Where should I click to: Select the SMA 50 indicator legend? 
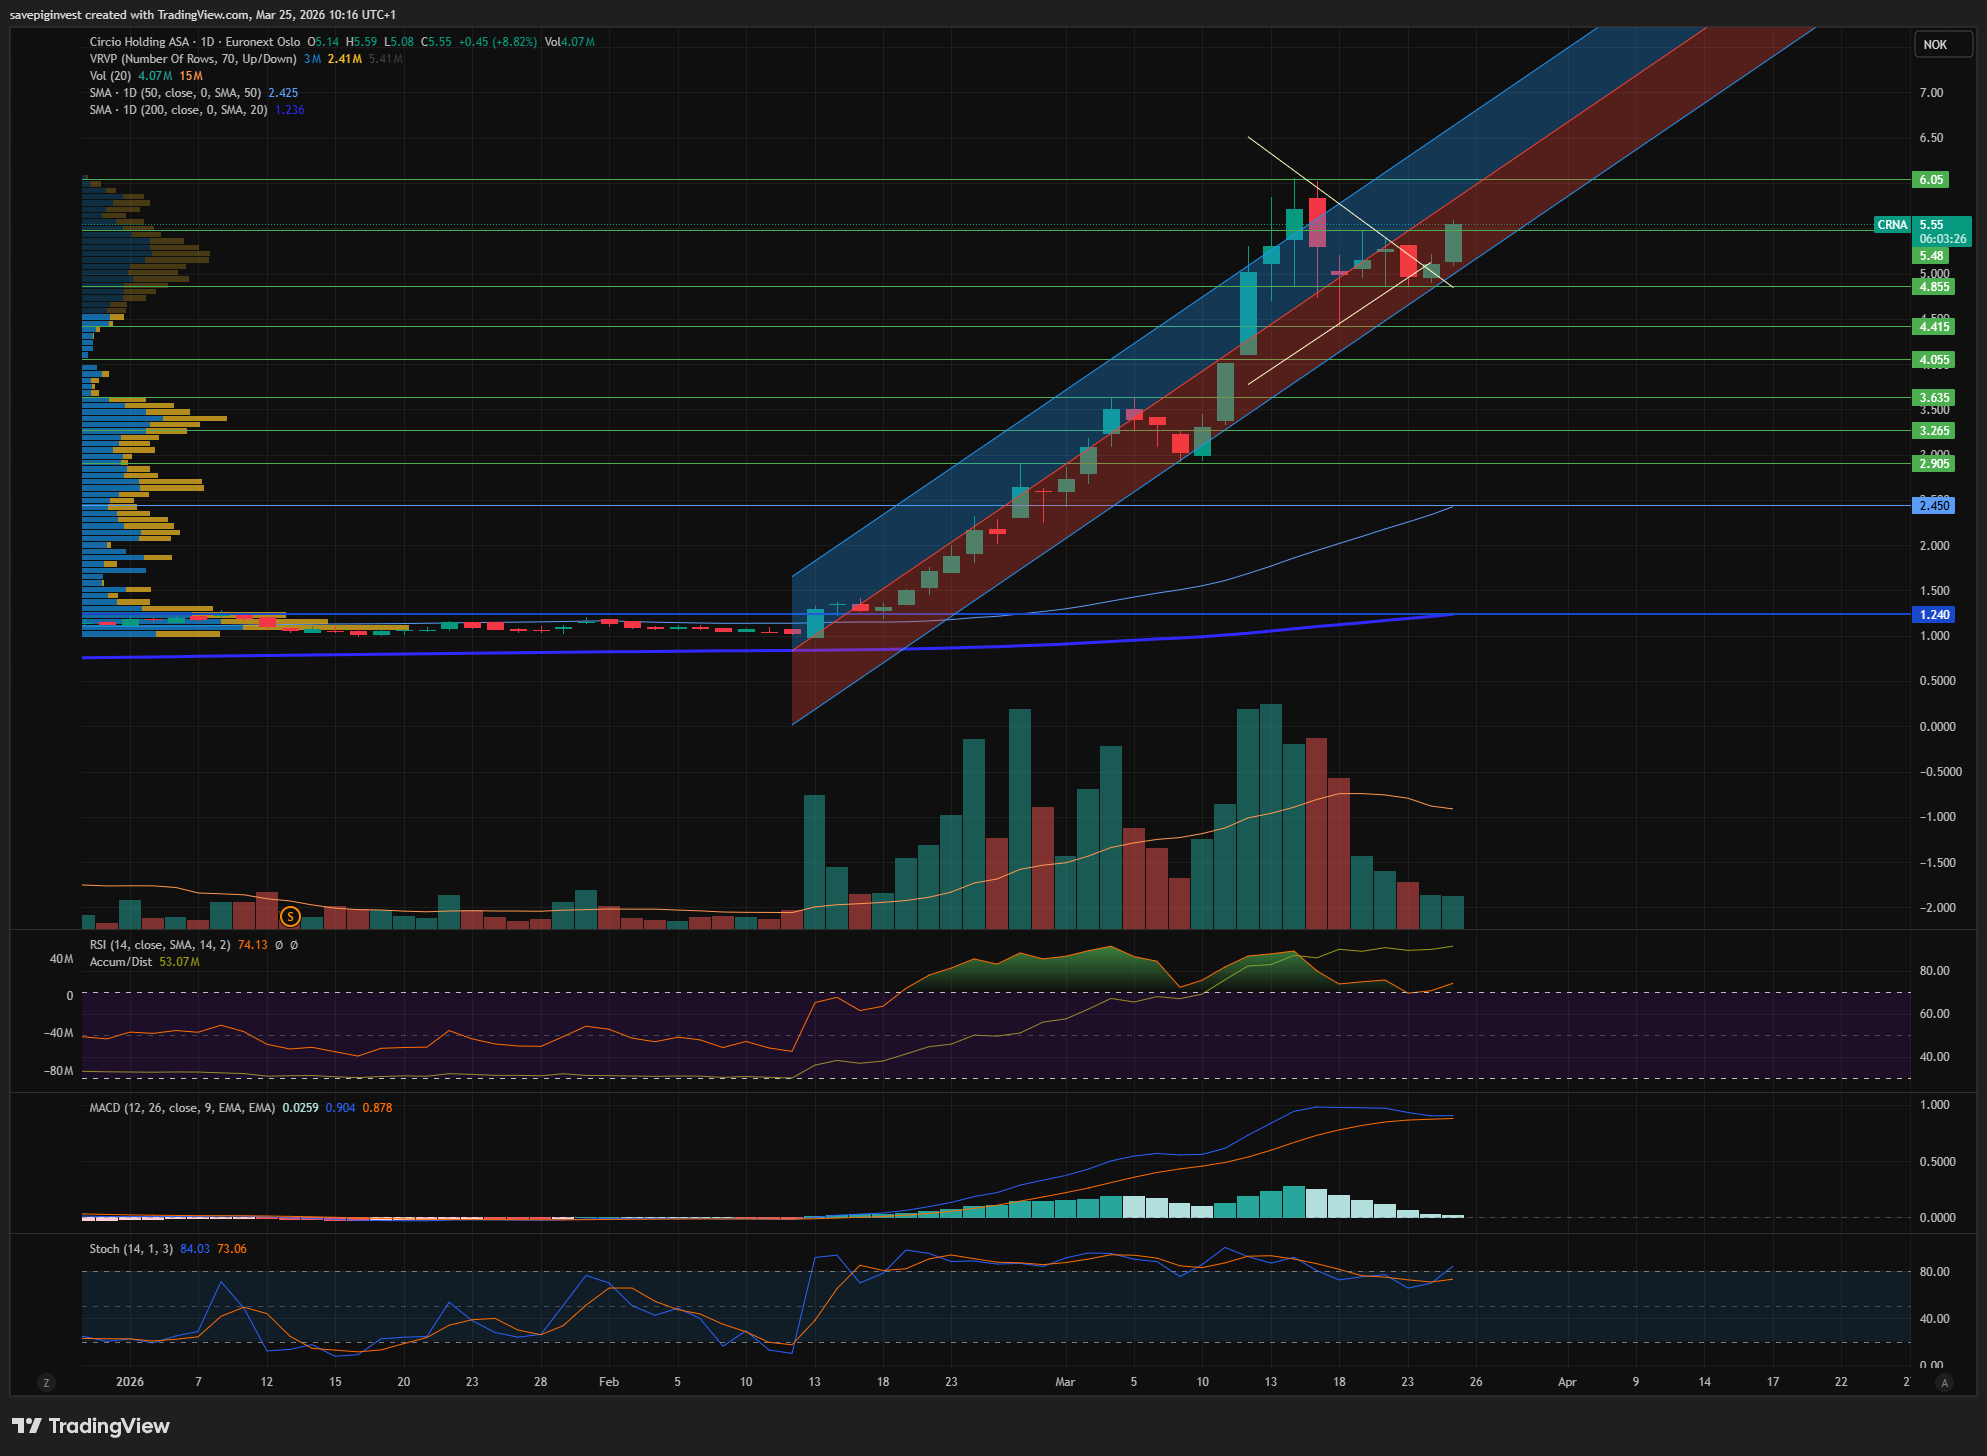pyautogui.click(x=175, y=93)
